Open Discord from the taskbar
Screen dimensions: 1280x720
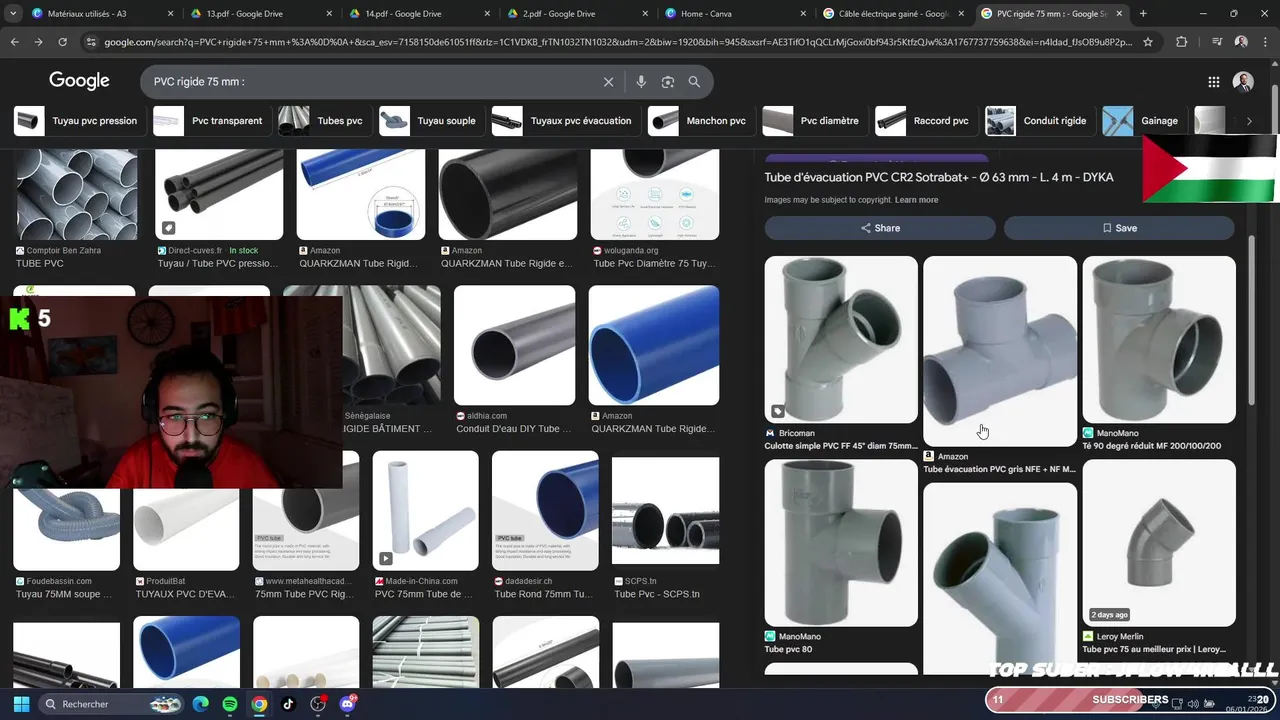[x=348, y=704]
